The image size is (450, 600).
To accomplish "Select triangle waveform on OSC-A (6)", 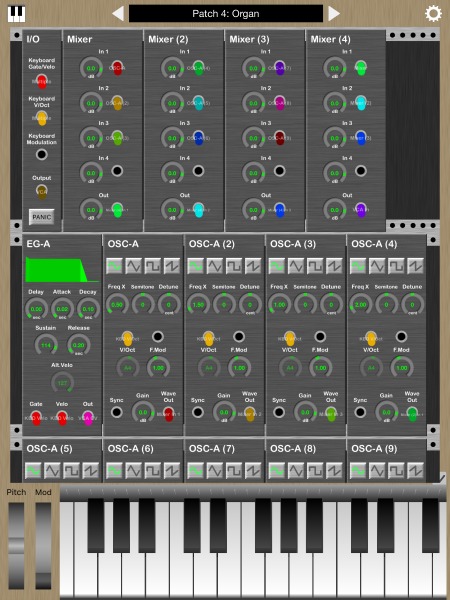I will tap(134, 471).
